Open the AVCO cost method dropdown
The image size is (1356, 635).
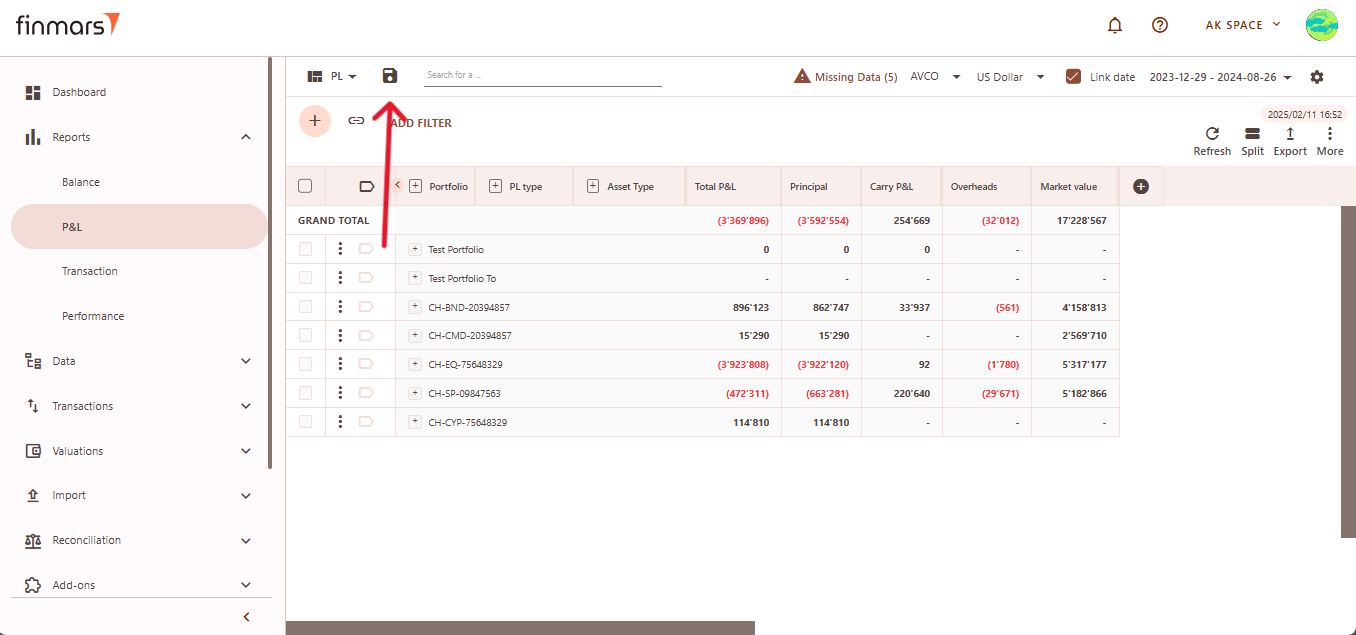point(935,77)
